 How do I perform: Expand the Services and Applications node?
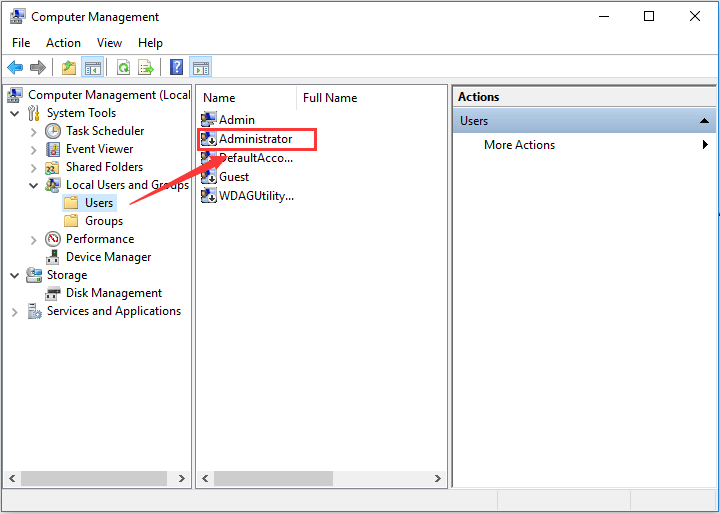click(x=14, y=312)
